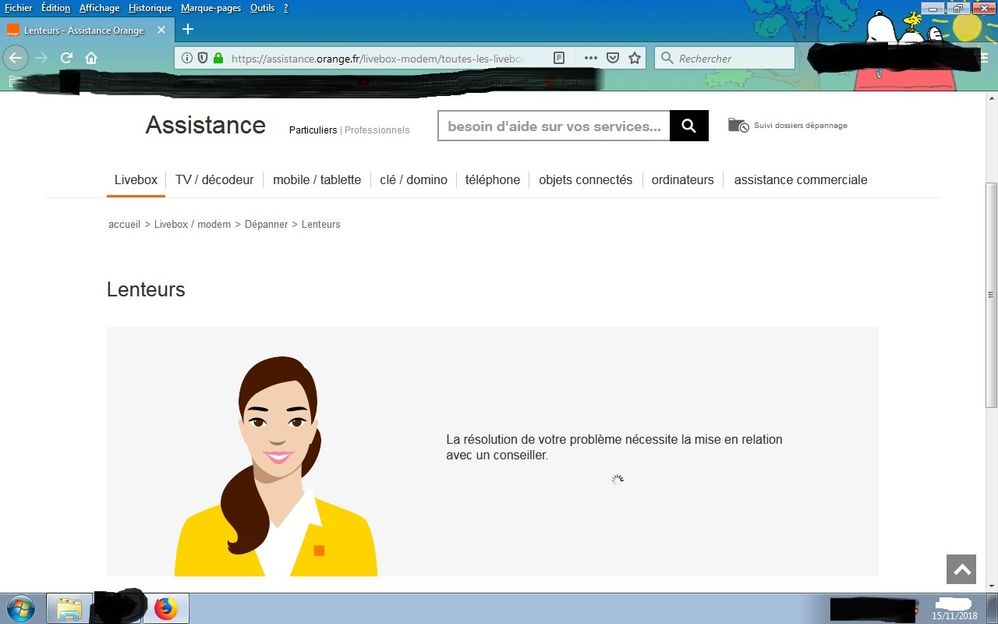This screenshot has width=998, height=624.
Task: Open Firefox from the taskbar
Action: tap(165, 608)
